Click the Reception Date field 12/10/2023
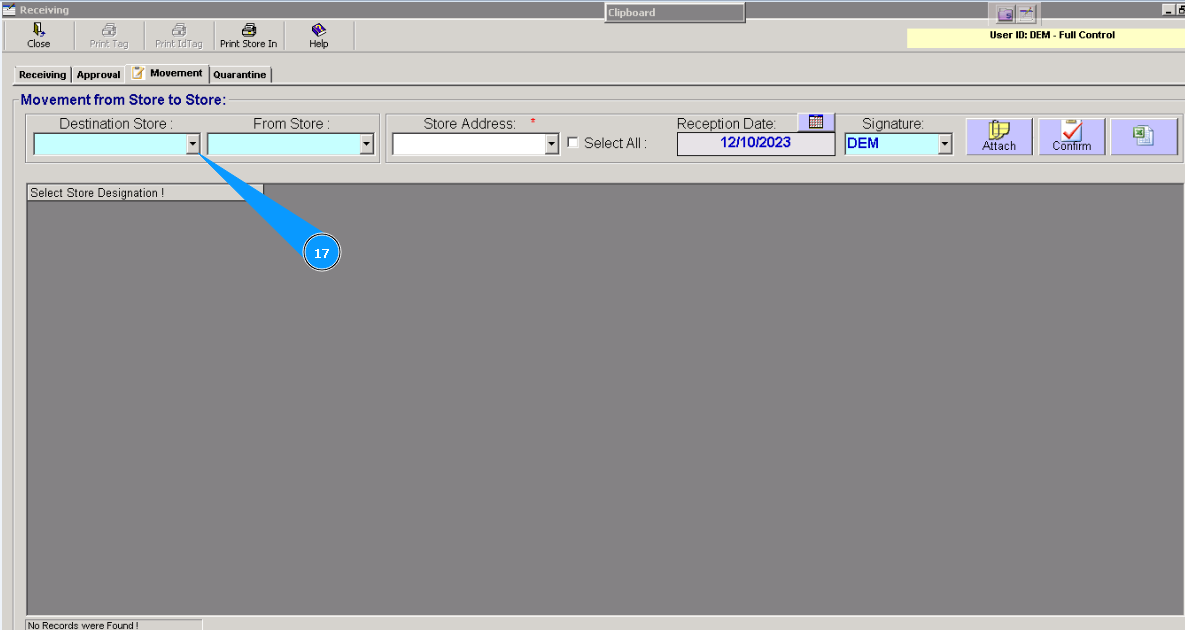The image size is (1185, 633). (x=756, y=144)
